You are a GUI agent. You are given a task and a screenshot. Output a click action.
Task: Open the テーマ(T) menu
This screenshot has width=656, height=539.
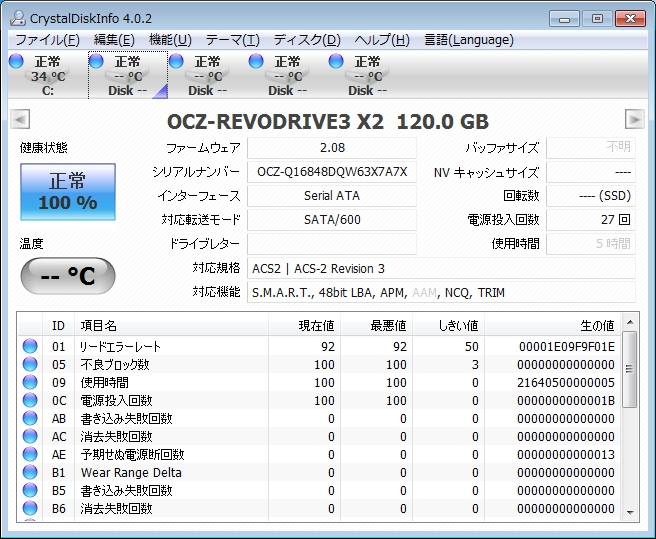[x=233, y=40]
